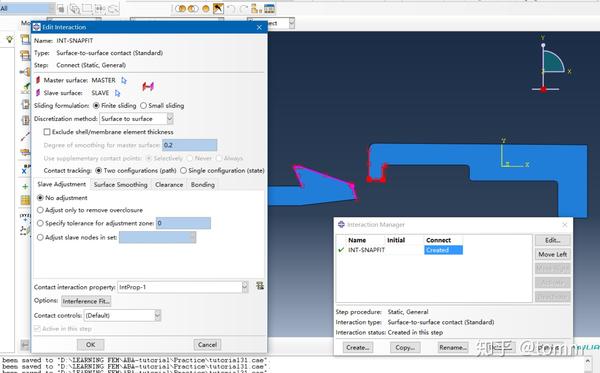
Task: Open the step dropdown behind the dialog title
Action: 292,23
